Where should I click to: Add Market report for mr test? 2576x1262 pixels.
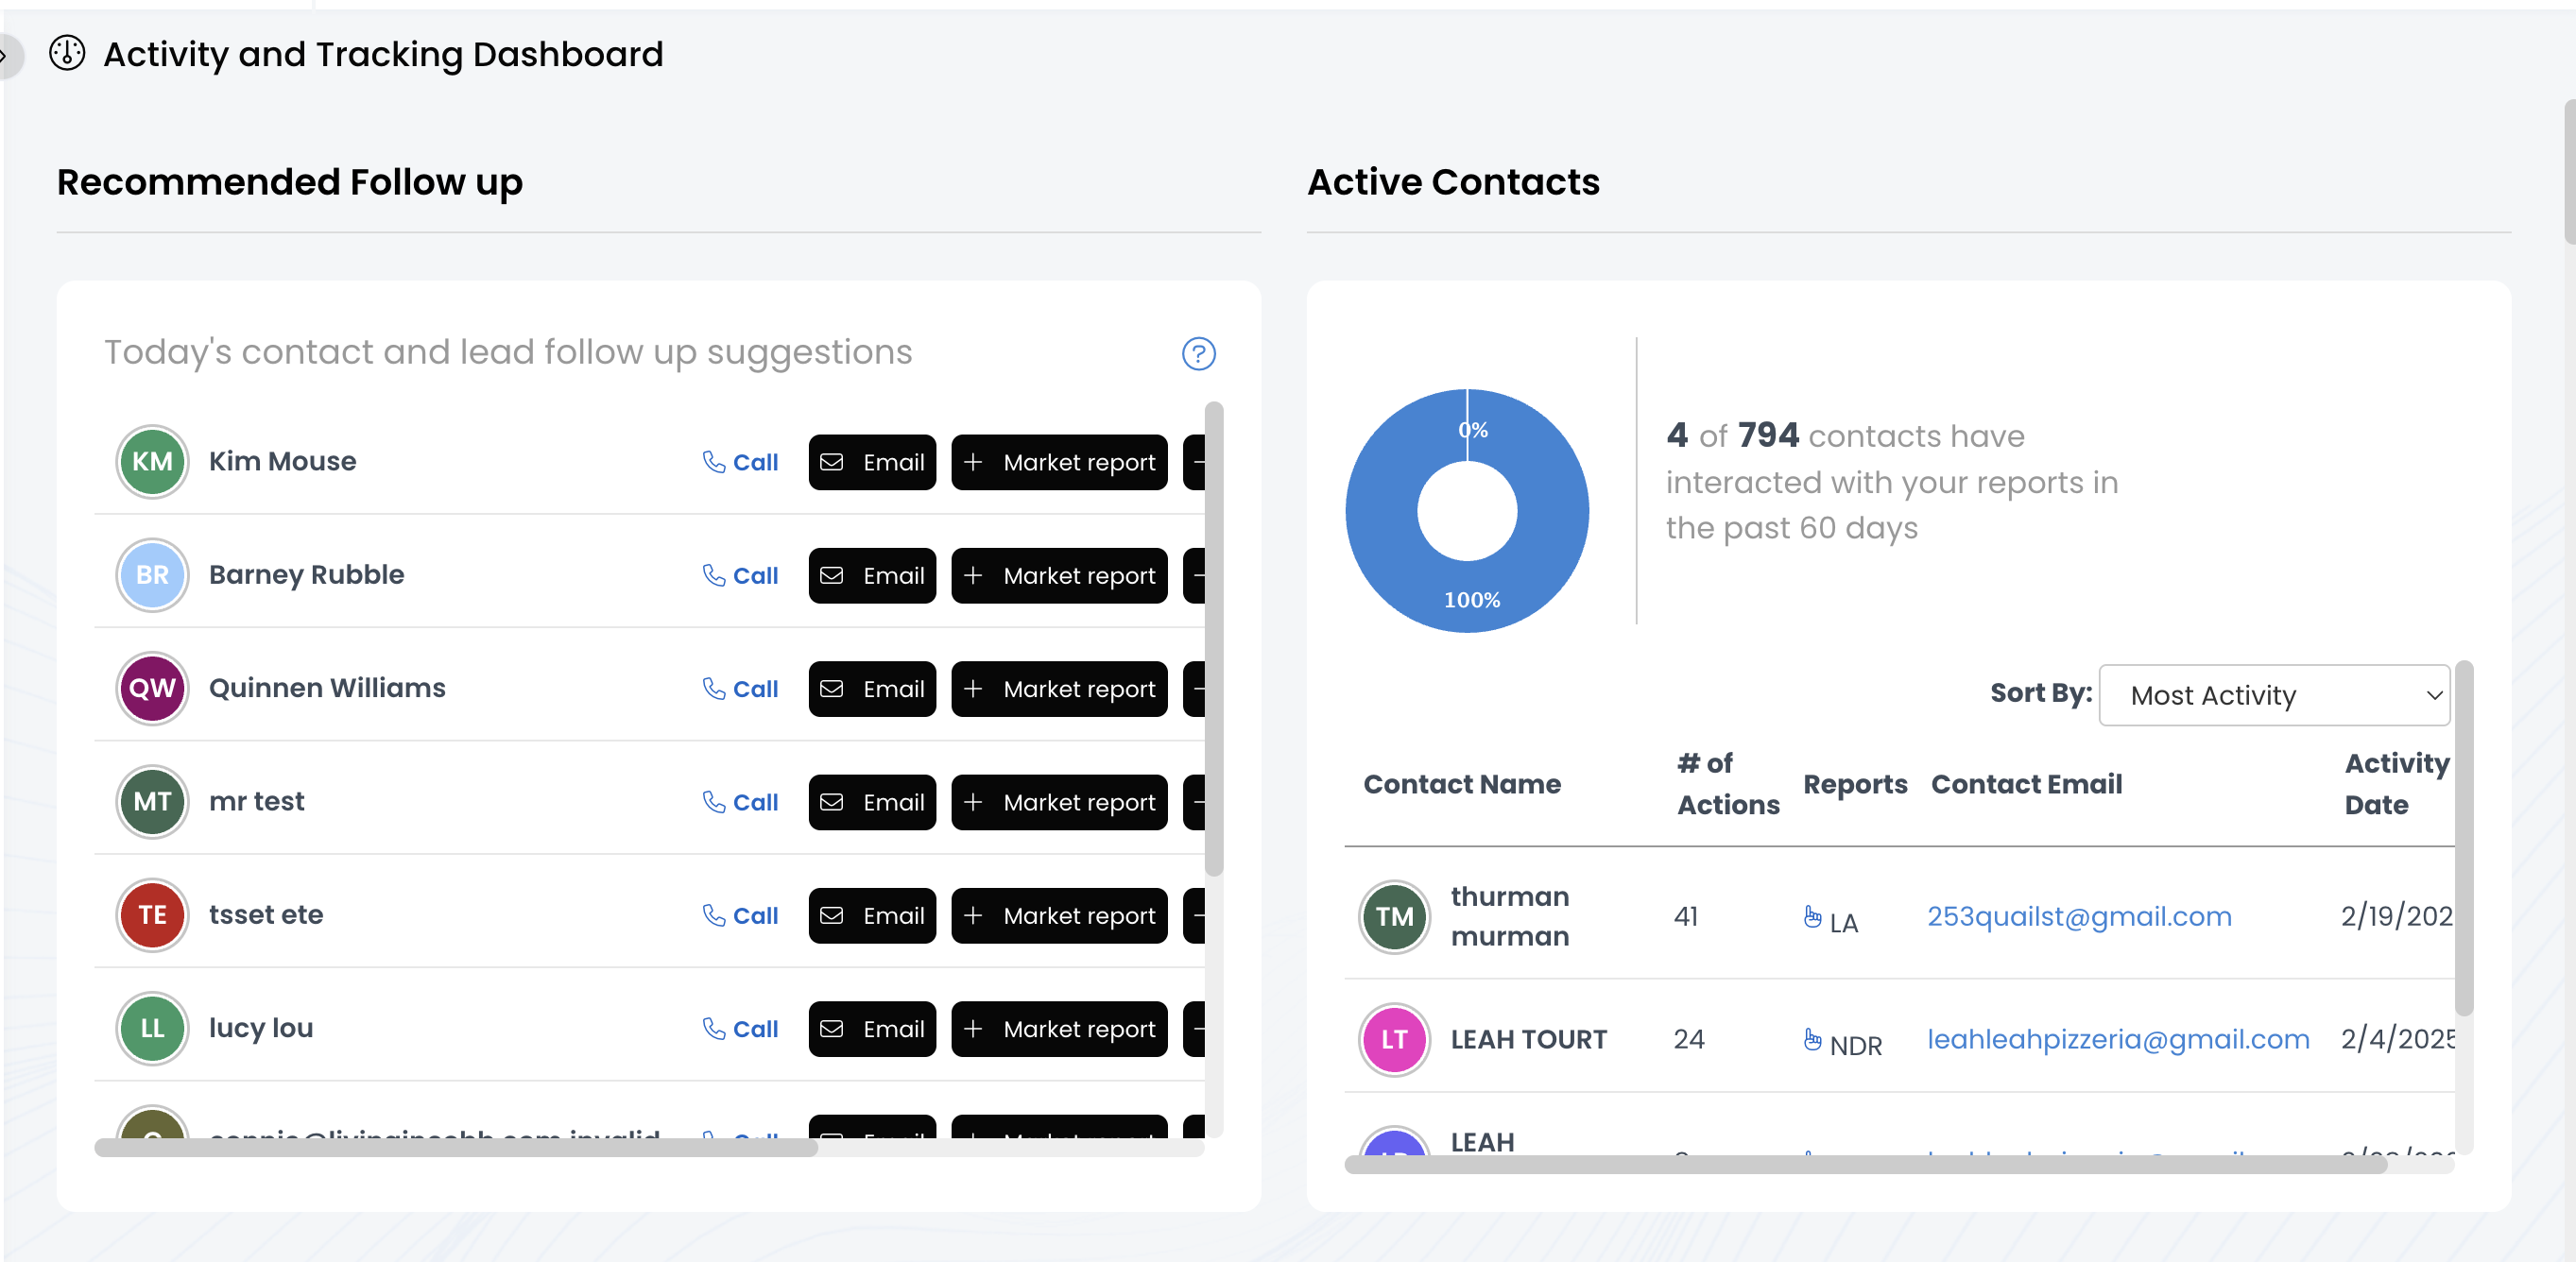click(x=1058, y=802)
